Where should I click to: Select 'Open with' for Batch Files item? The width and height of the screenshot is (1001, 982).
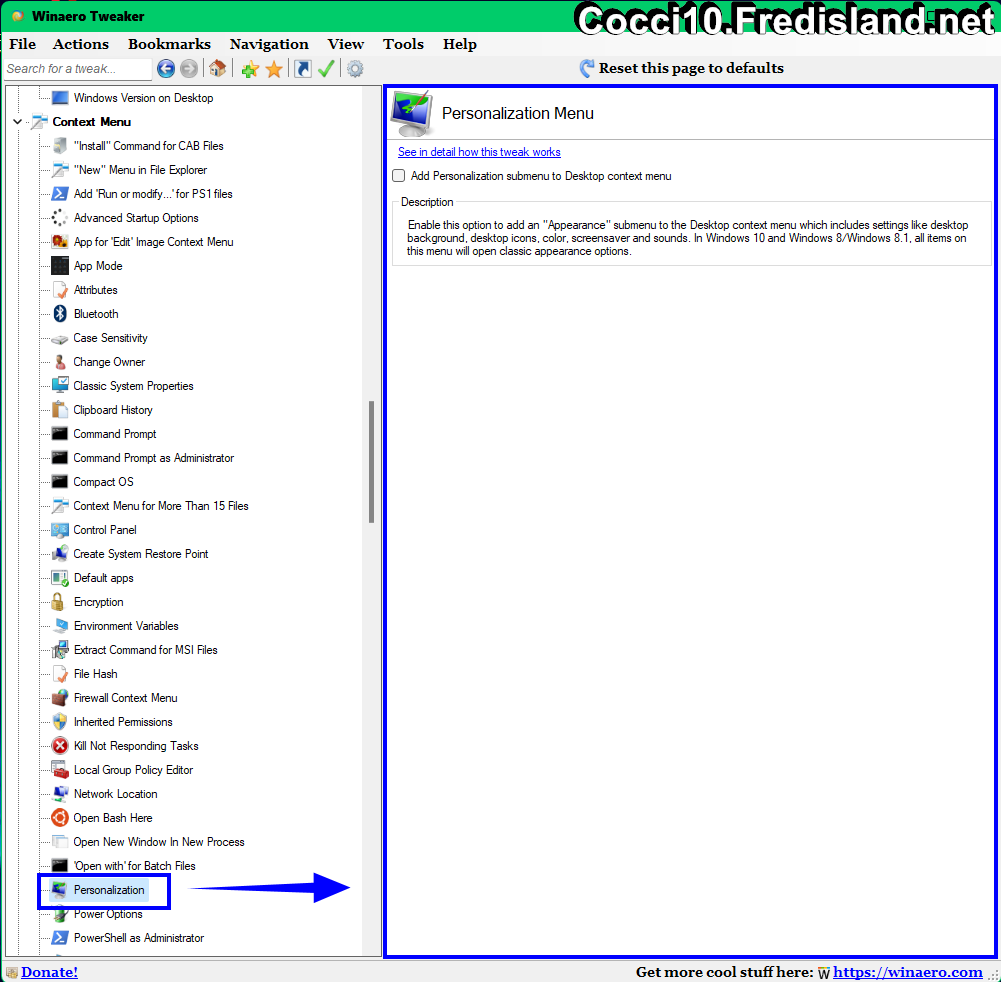tap(135, 866)
